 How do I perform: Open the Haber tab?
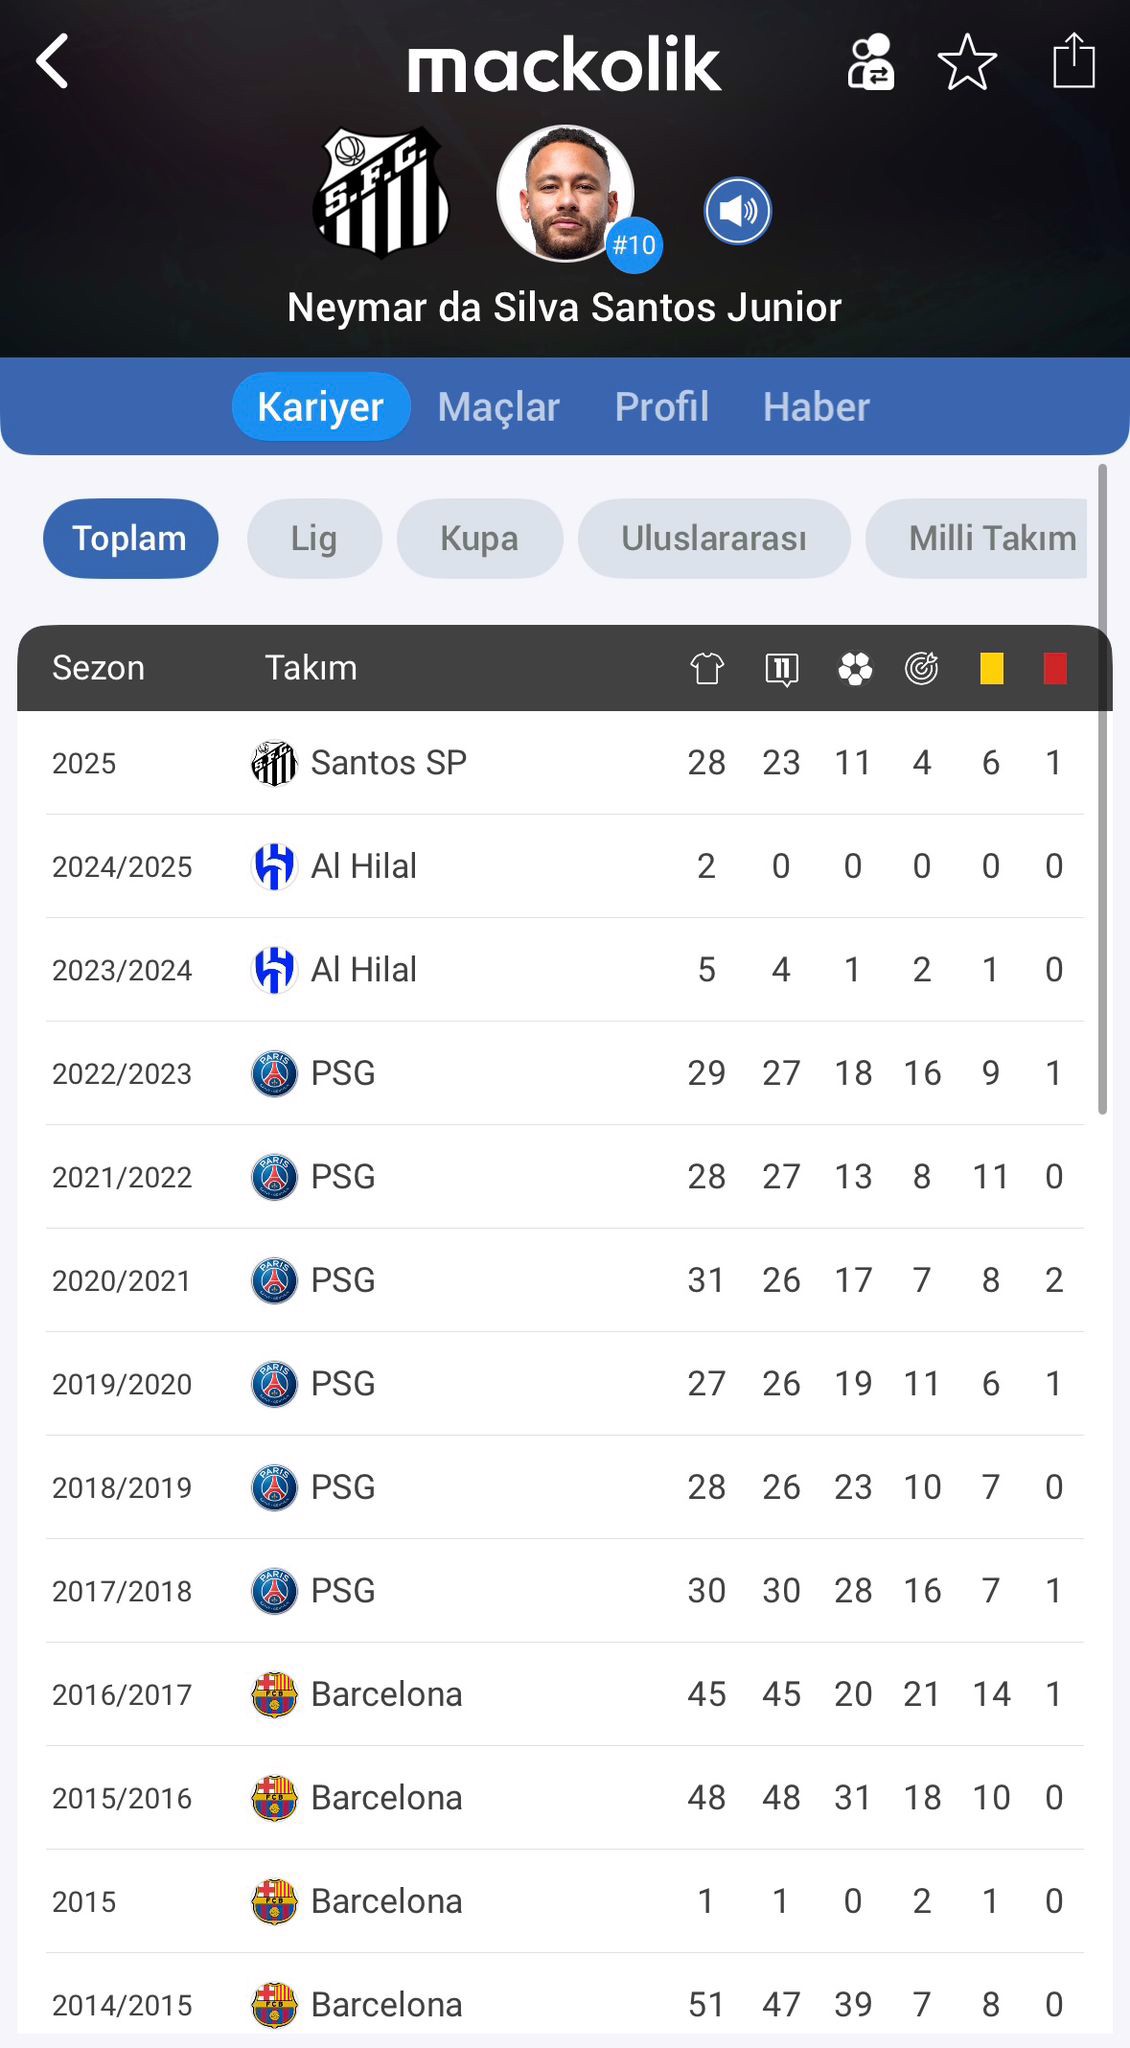pyautogui.click(x=816, y=407)
